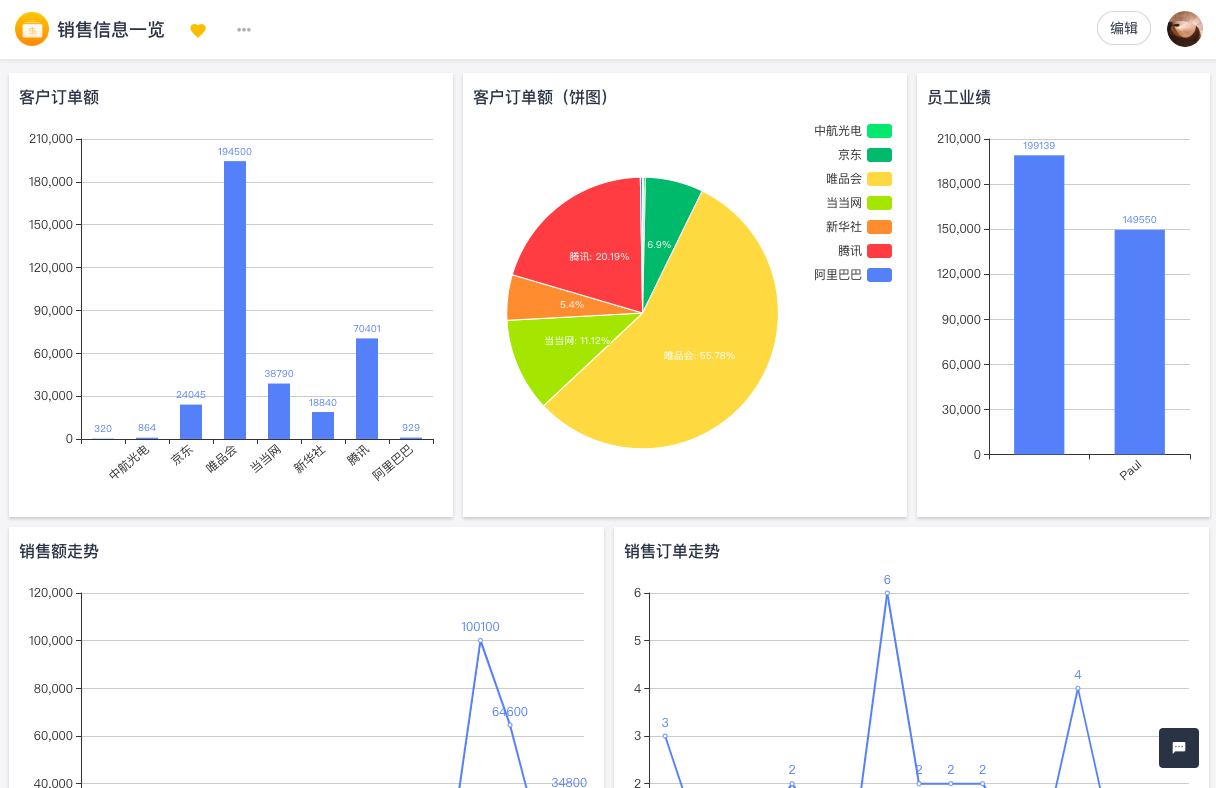The image size is (1216, 788).
Task: Toggle the 唯品会 yellow legend swatch
Action: pyautogui.click(x=879, y=179)
